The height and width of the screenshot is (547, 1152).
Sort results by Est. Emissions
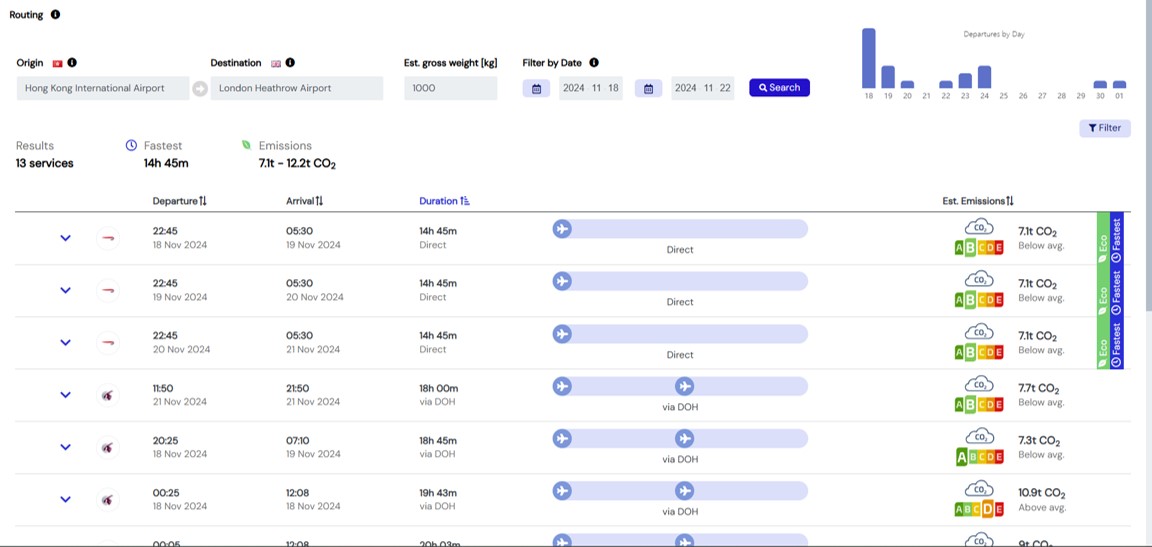click(978, 201)
